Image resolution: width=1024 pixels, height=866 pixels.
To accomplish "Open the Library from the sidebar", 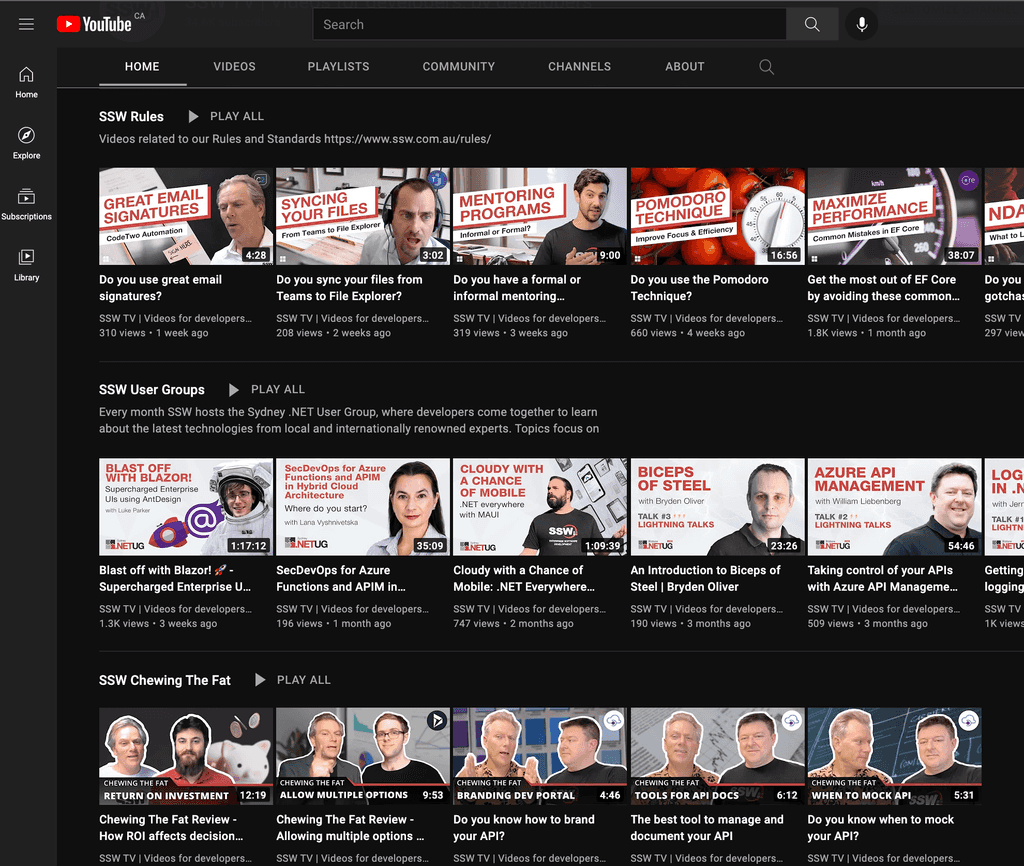I will 26,262.
